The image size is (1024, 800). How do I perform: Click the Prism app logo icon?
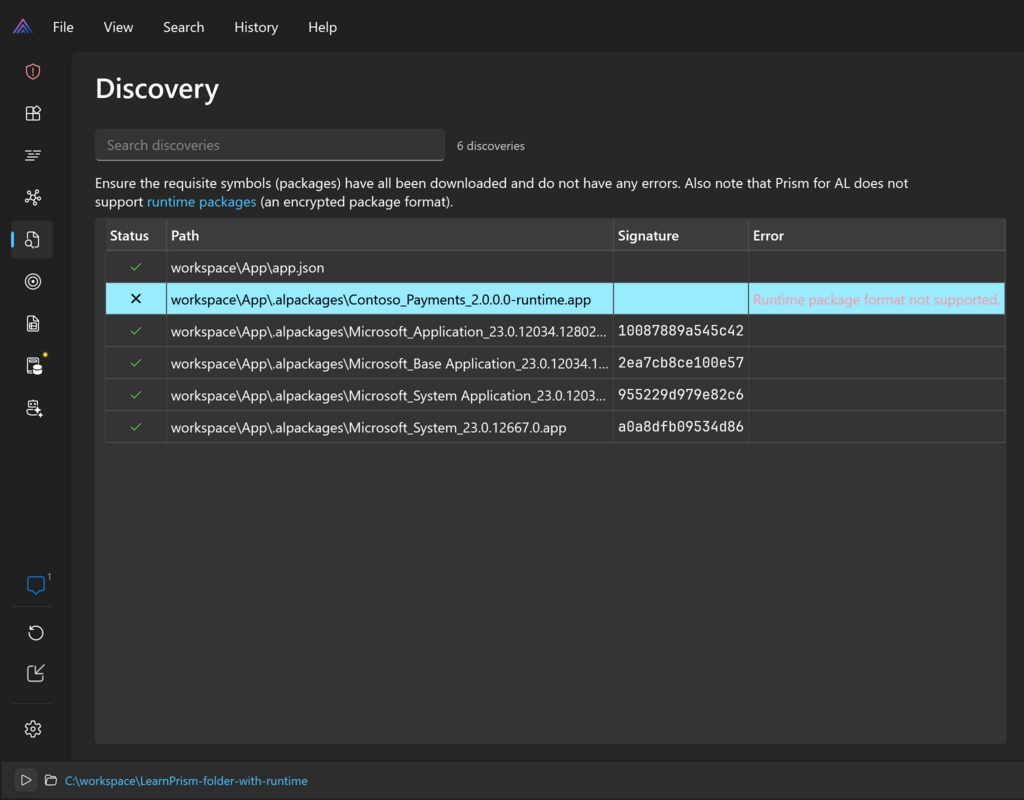pos(23,26)
